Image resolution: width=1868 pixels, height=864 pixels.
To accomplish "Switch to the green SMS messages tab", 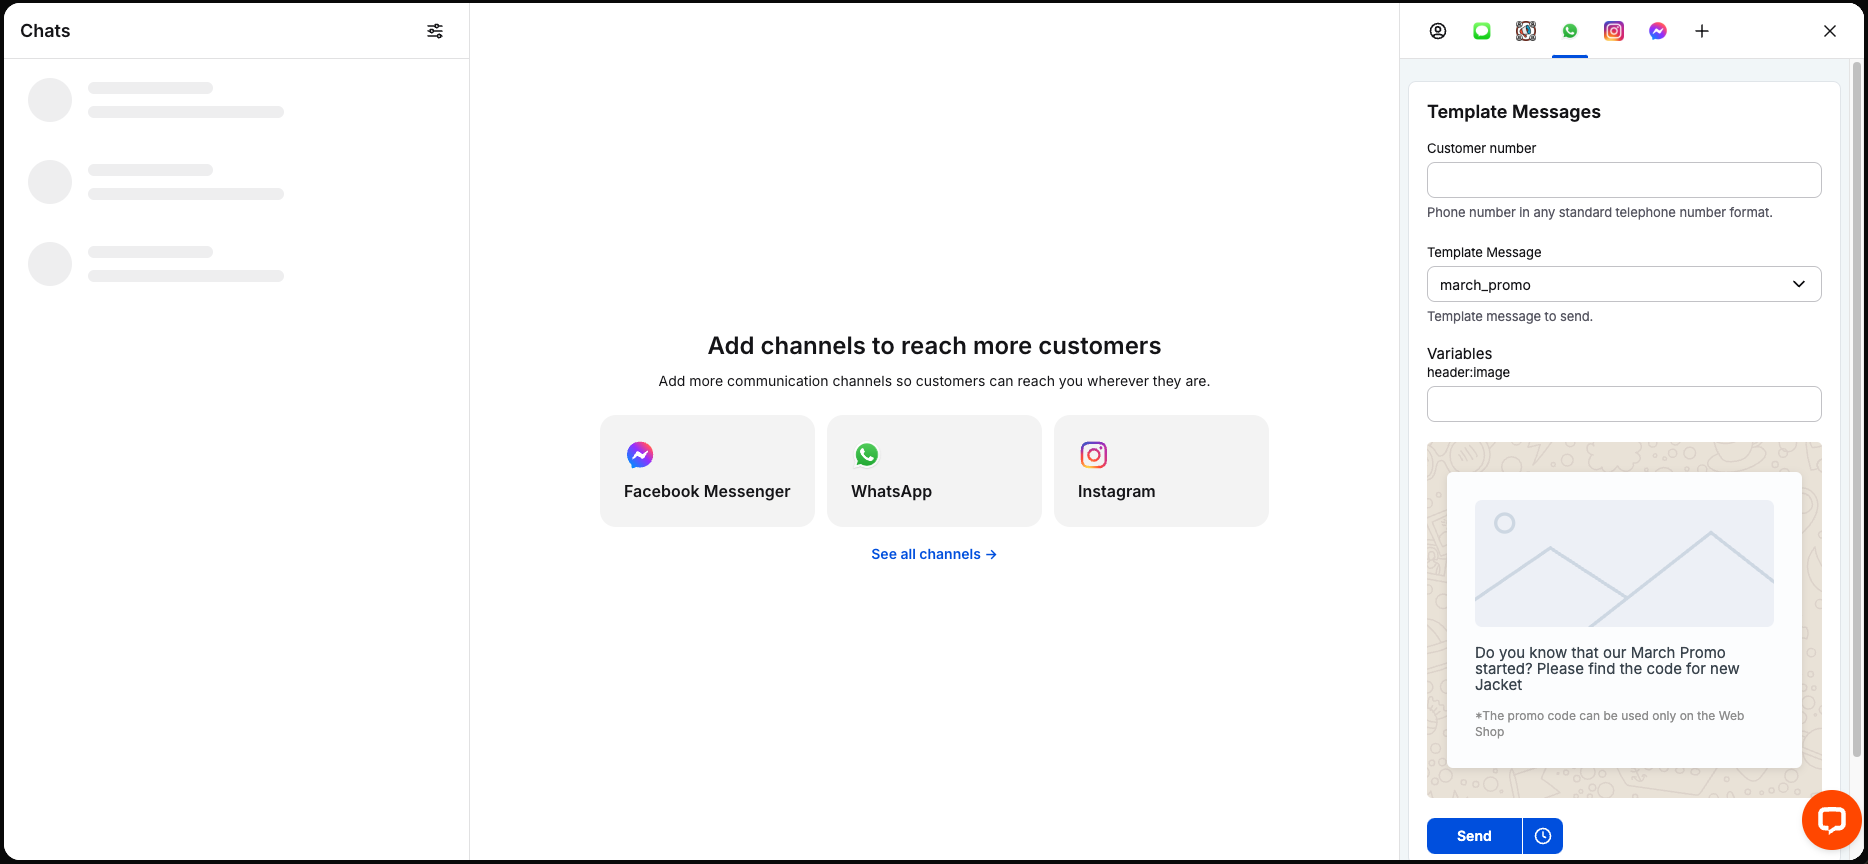I will click(x=1482, y=31).
